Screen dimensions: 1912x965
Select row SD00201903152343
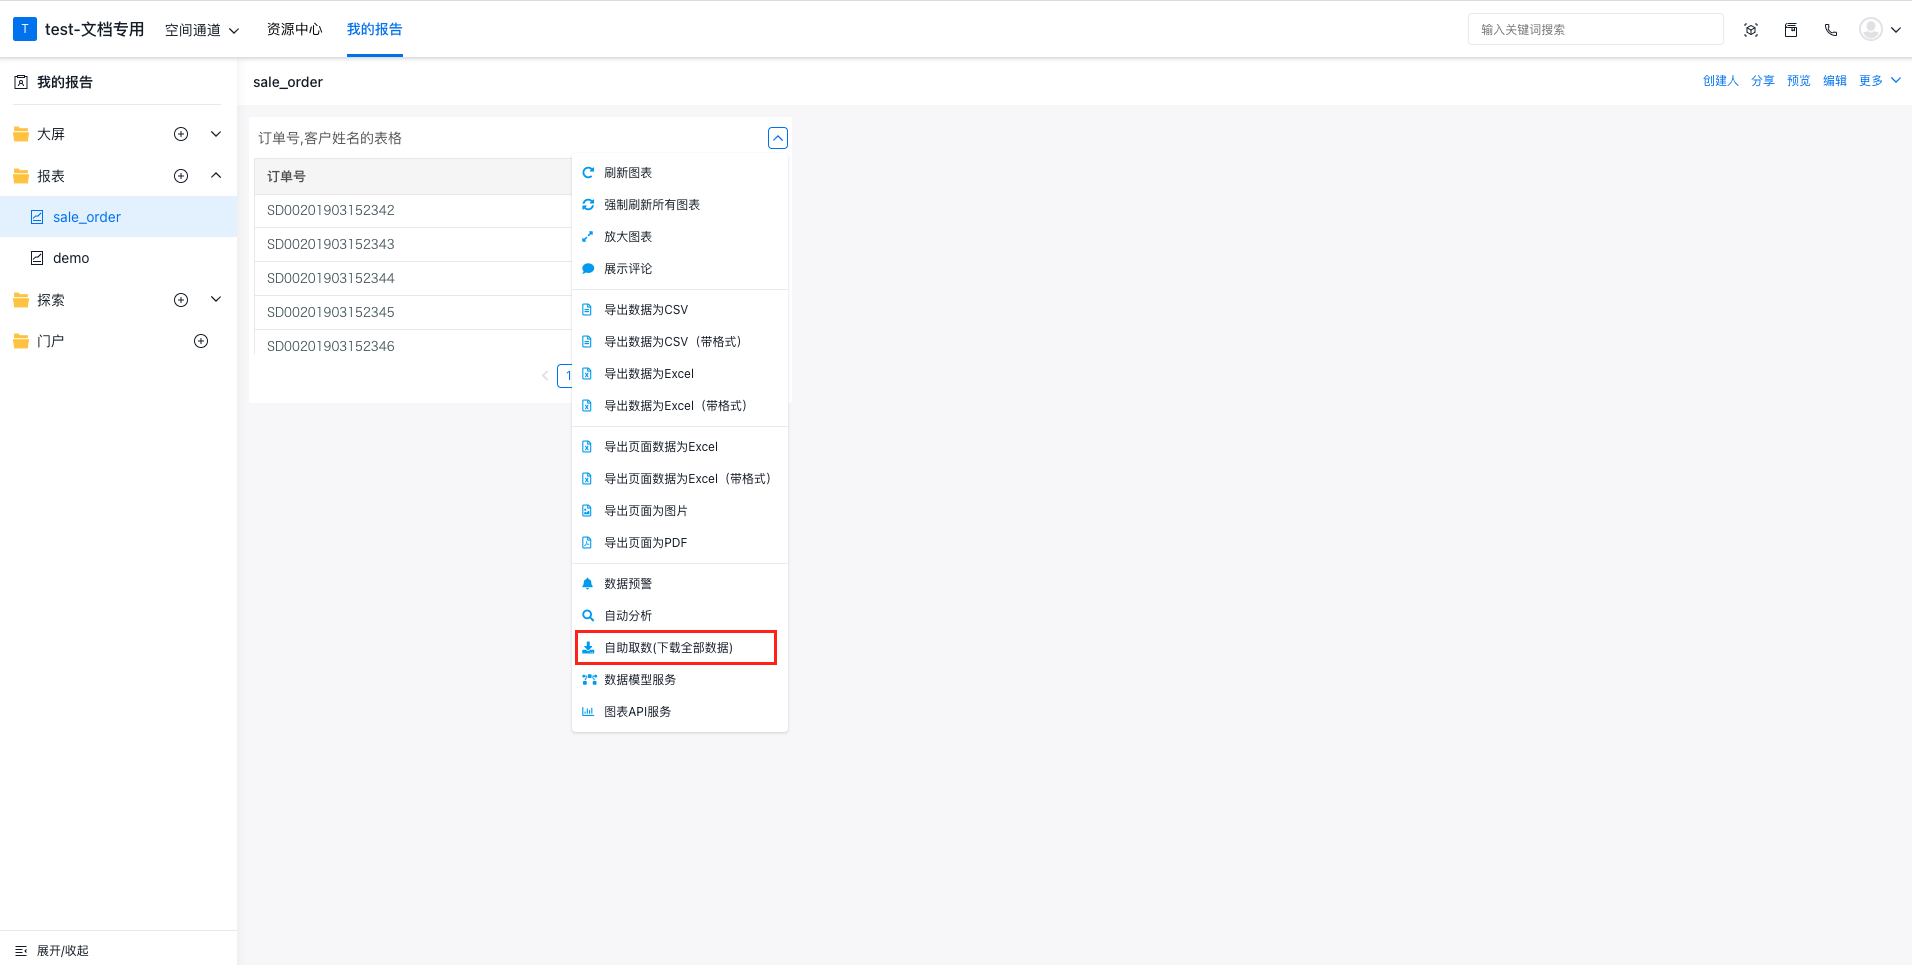tap(412, 245)
